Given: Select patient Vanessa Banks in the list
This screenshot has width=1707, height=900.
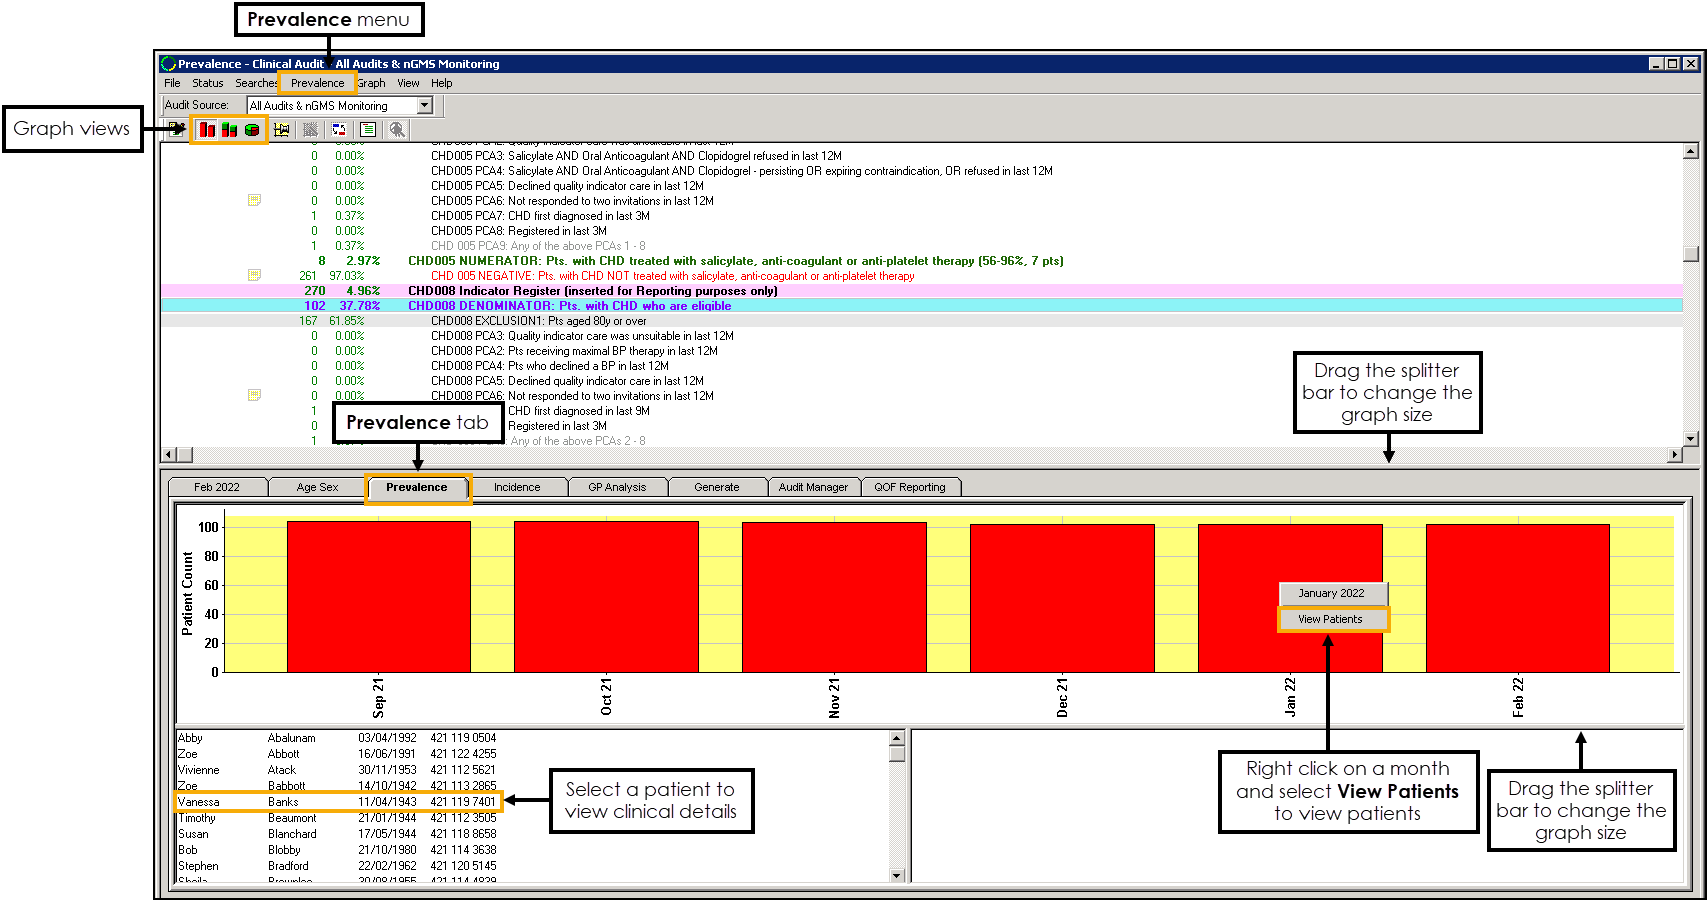Looking at the screenshot, I should tap(337, 802).
